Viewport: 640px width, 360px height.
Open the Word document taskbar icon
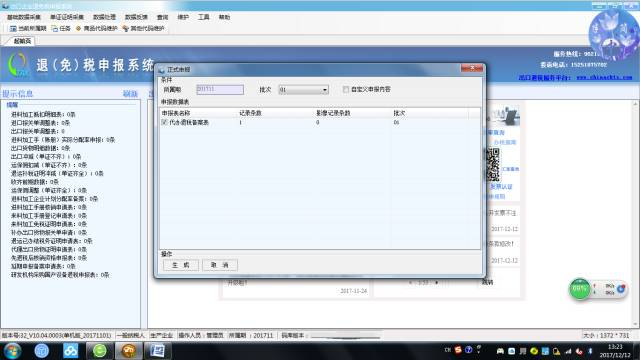[158, 351]
